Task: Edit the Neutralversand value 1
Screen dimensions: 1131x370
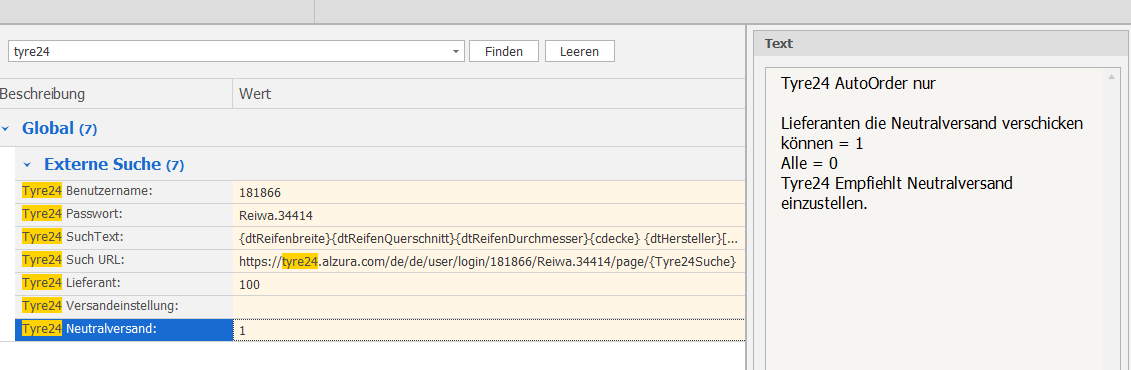Action: point(488,330)
